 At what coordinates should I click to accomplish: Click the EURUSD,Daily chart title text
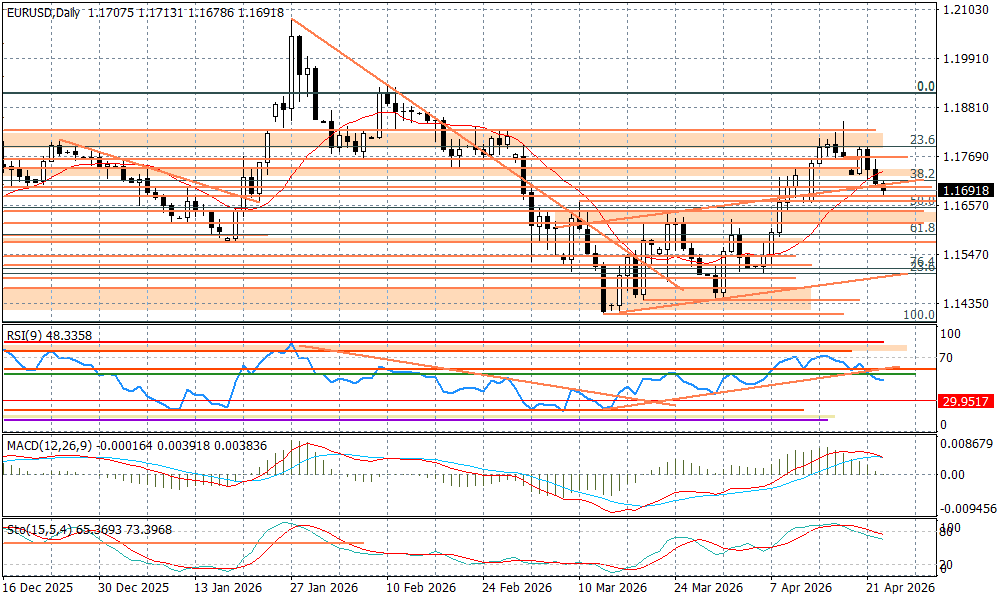point(42,13)
